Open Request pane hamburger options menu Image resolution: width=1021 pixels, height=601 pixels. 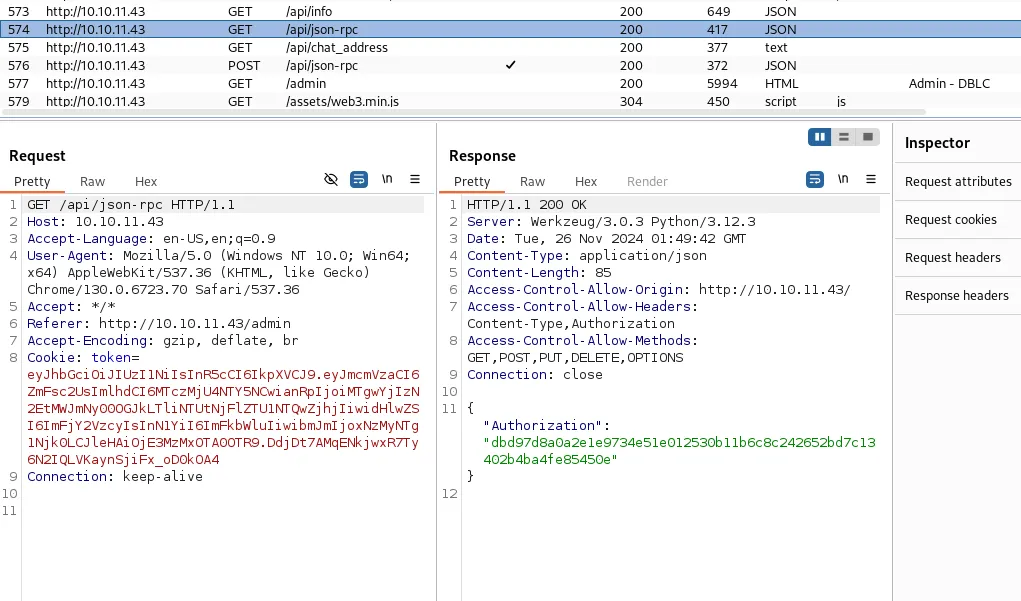415,179
